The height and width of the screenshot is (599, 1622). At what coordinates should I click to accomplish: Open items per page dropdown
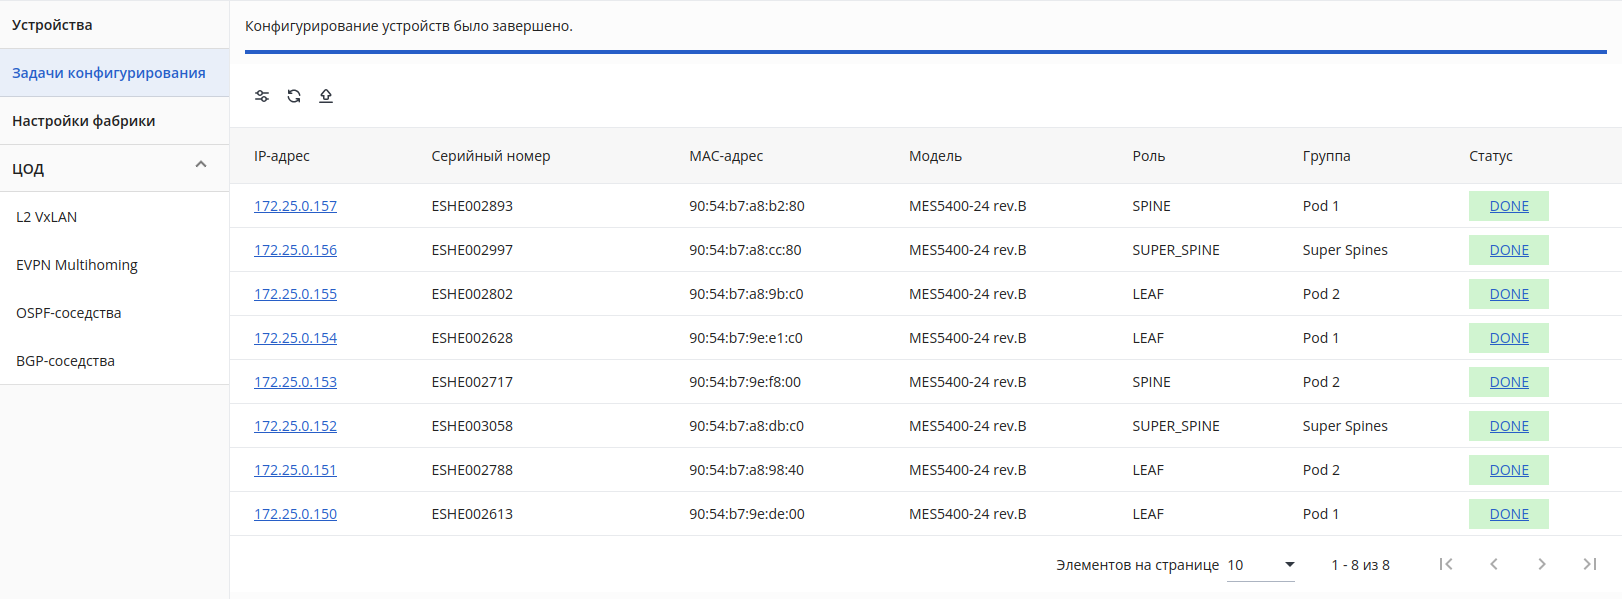[1261, 565]
